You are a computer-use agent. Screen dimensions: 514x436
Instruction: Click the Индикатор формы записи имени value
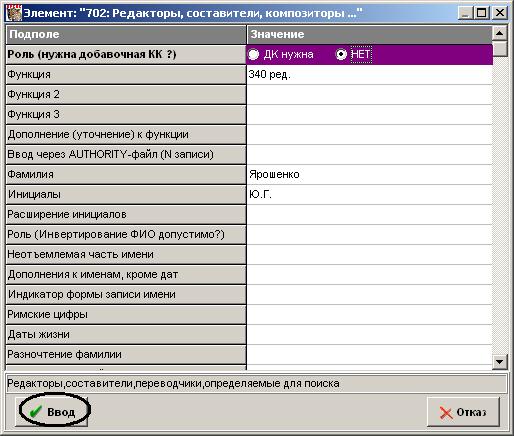point(369,294)
